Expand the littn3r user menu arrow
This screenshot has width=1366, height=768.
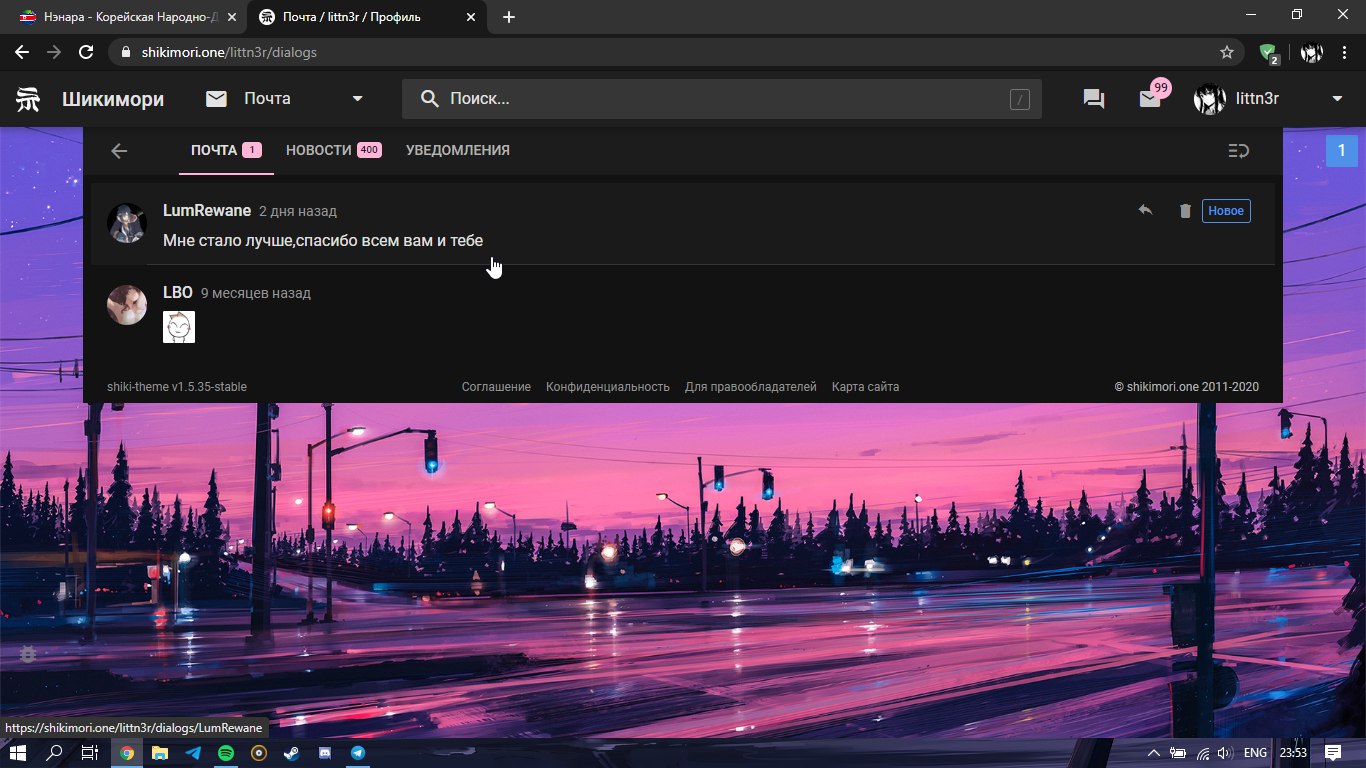[1337, 99]
